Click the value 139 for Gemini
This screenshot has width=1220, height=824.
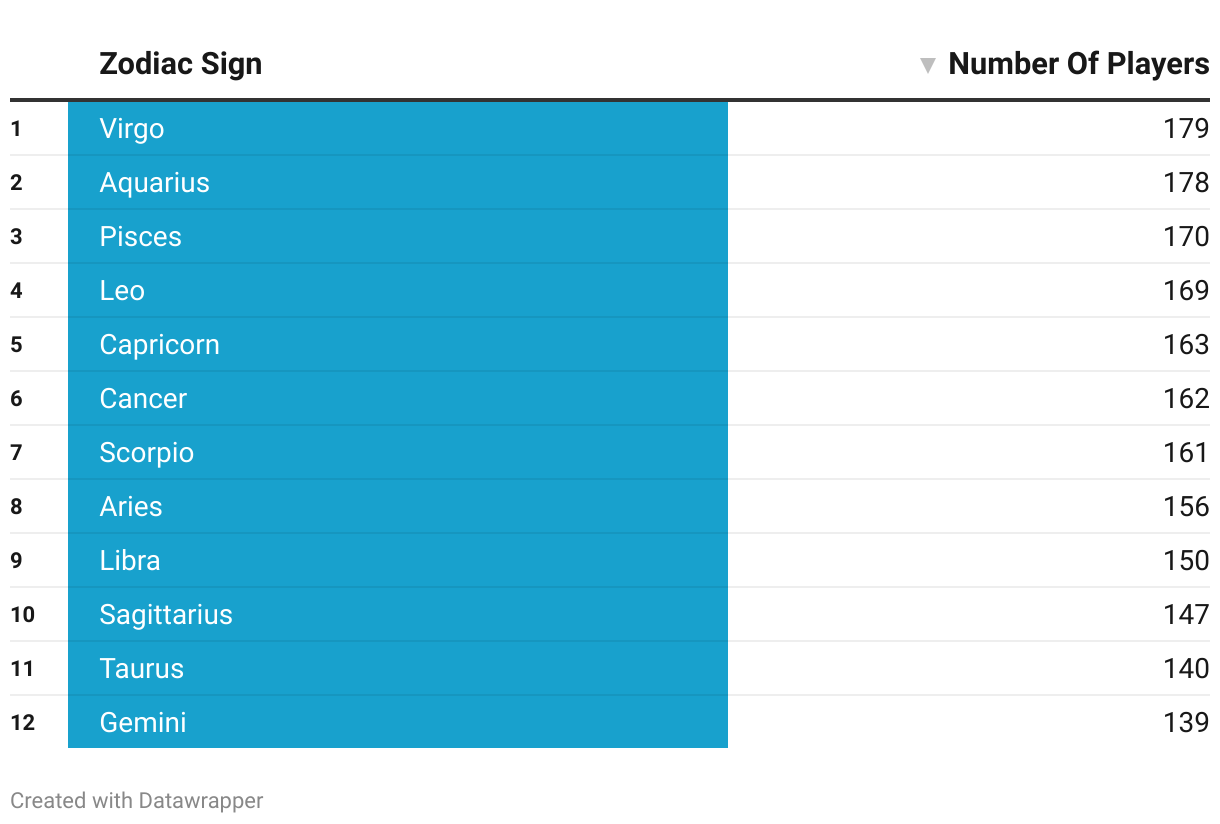pyautogui.click(x=1186, y=723)
